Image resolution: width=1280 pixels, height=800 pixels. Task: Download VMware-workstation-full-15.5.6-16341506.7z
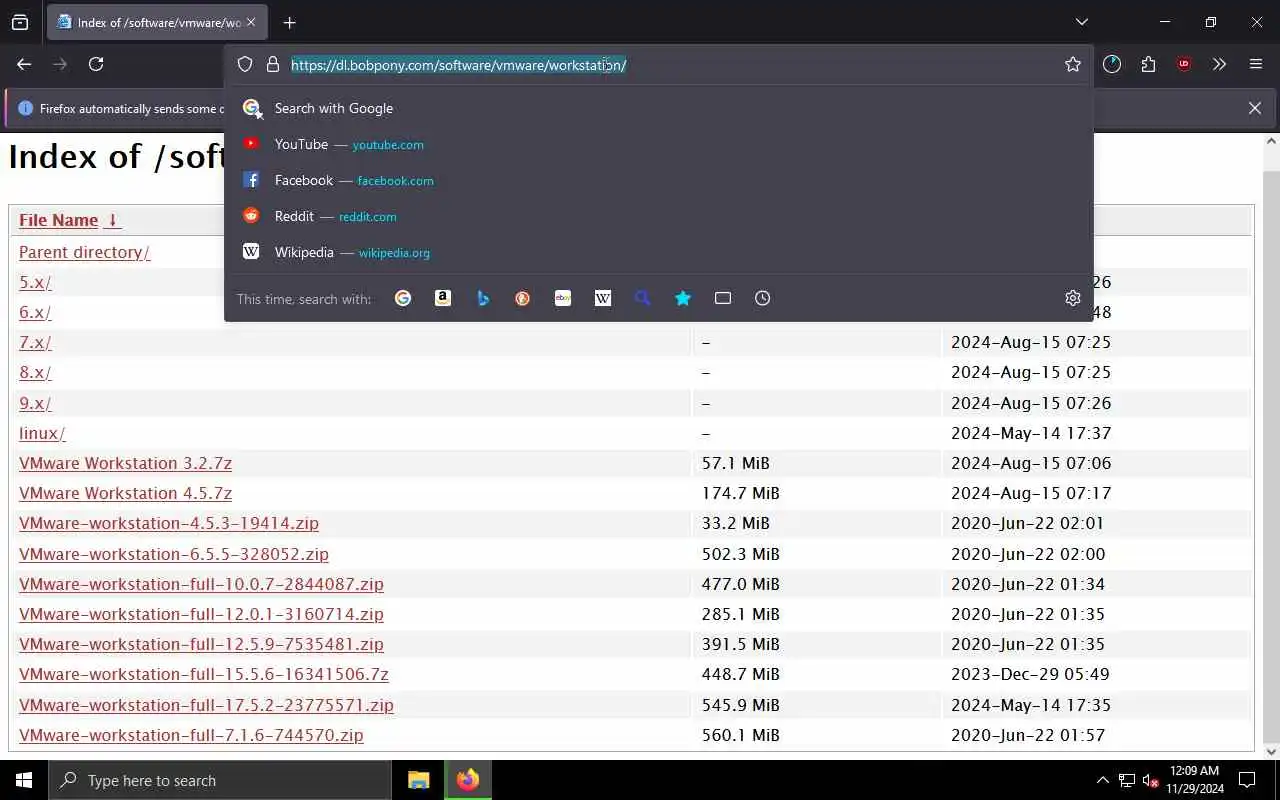[x=204, y=674]
